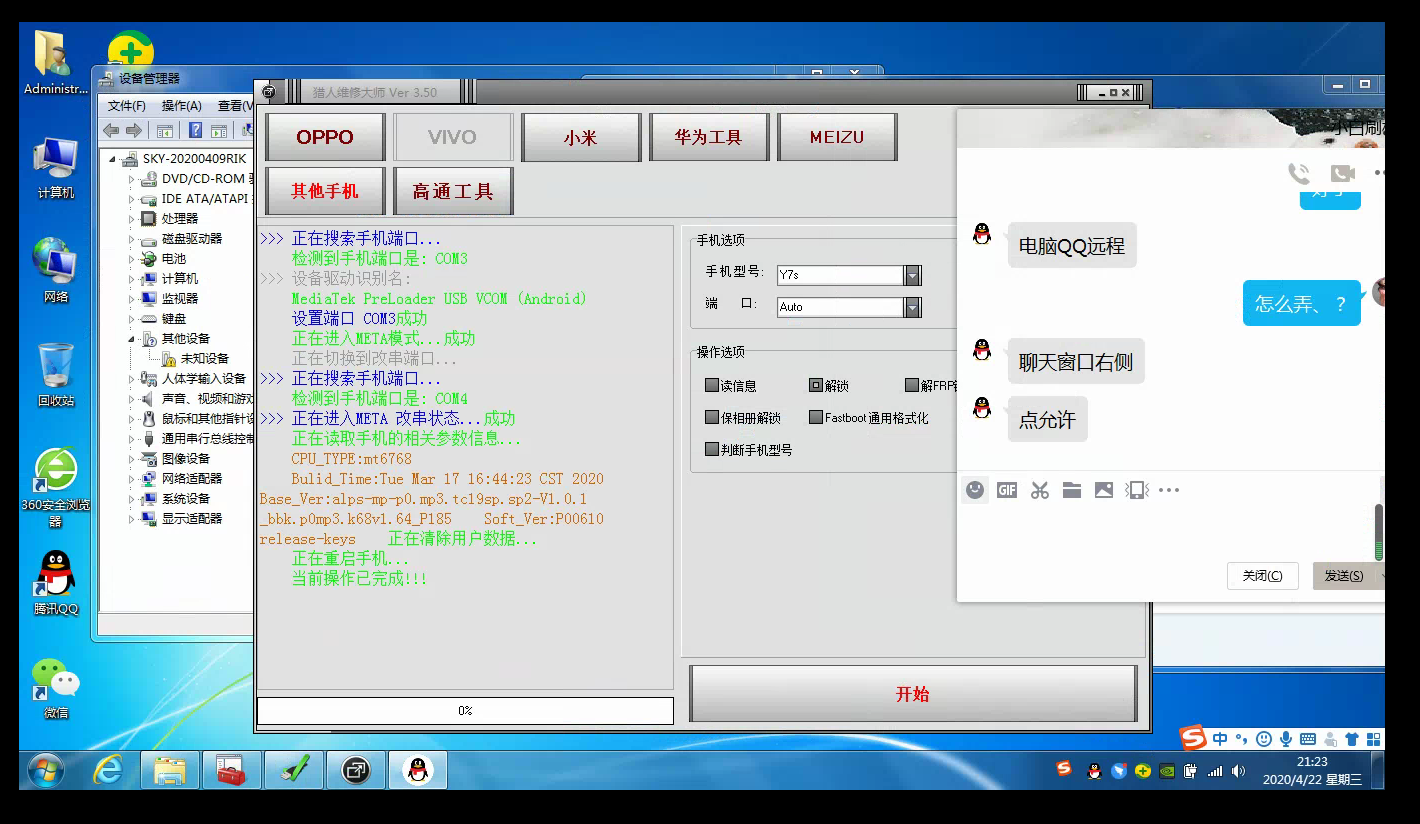The height and width of the screenshot is (824, 1420).
Task: Select 人体学输入设备 in the device tree
Action: 204,378
